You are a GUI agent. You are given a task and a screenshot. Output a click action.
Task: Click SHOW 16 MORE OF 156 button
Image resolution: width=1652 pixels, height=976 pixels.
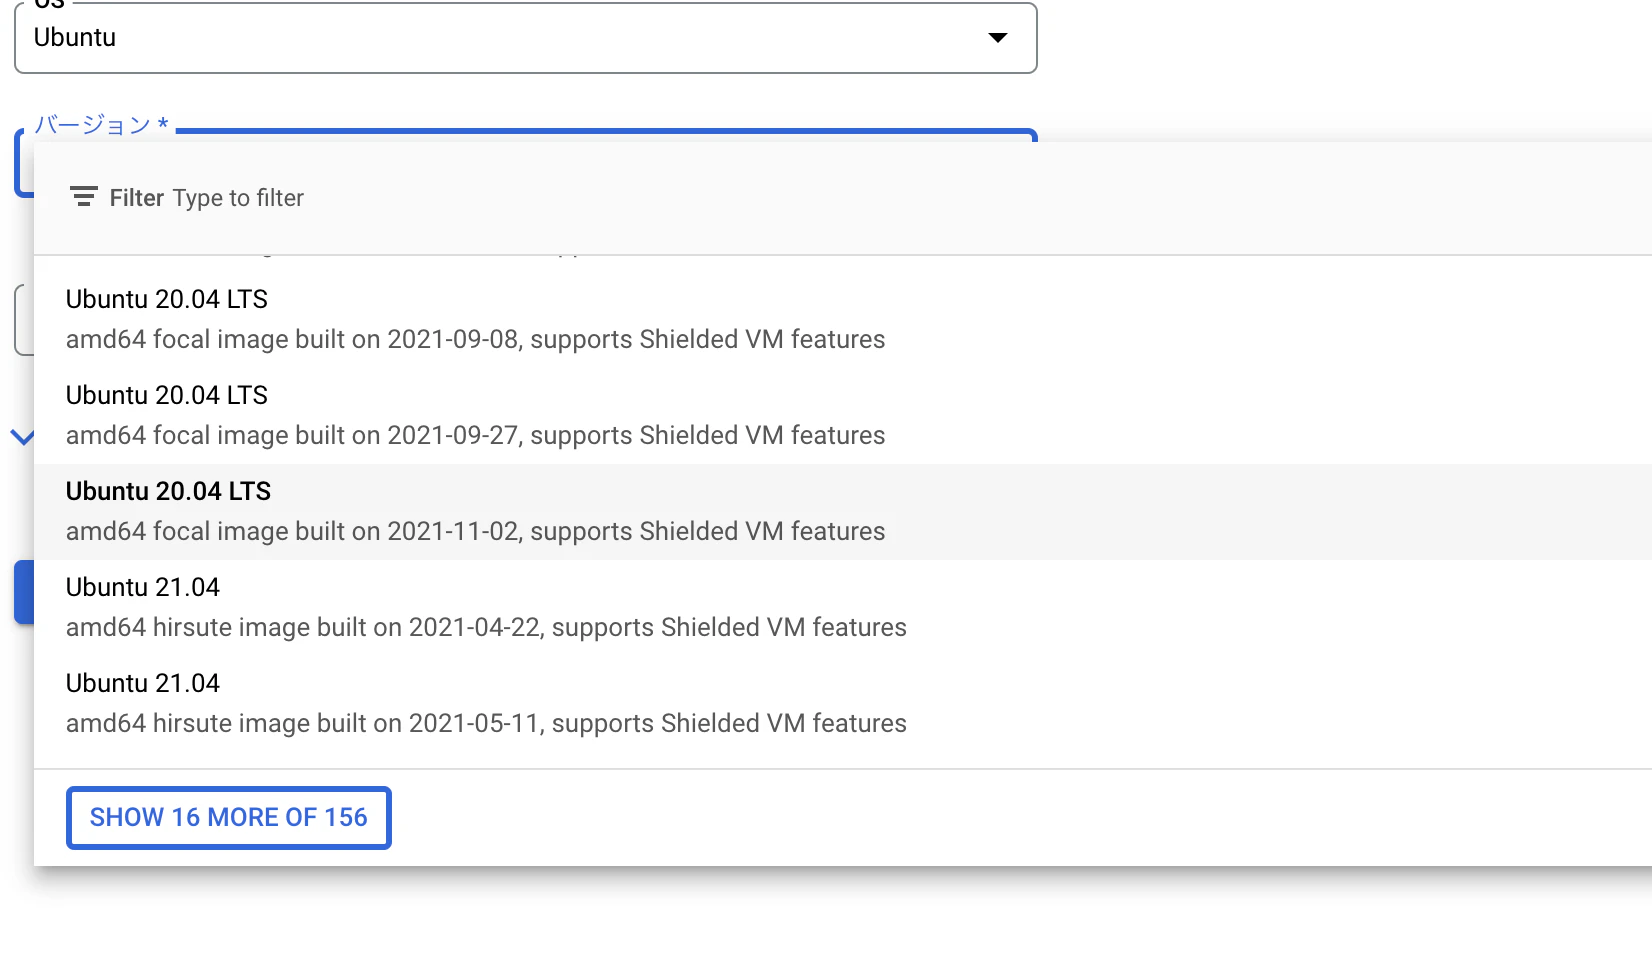coord(229,818)
